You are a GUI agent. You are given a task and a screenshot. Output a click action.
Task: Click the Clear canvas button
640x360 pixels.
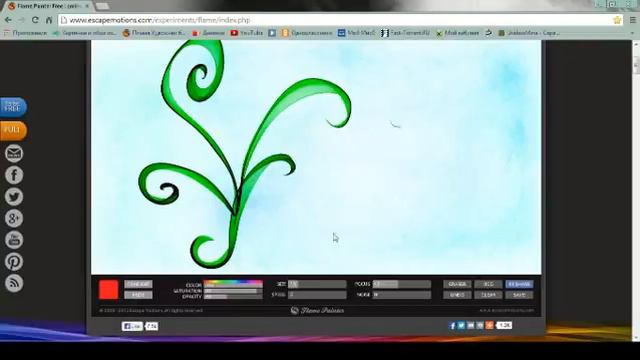coord(488,295)
